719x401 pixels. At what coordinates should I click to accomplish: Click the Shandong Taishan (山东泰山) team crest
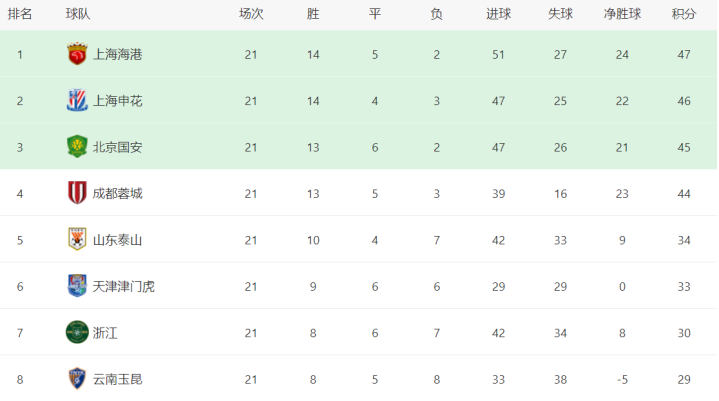tap(77, 239)
